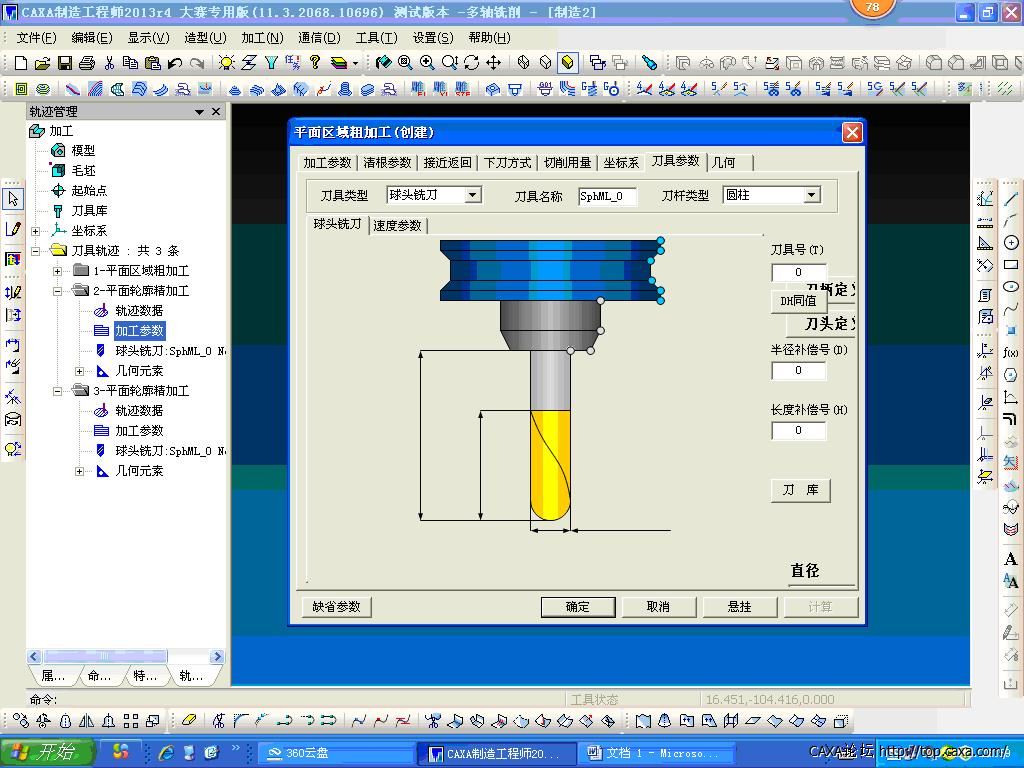Open the 刀杆类型 dropdown
Image resolution: width=1024 pixels, height=768 pixels.
811,195
